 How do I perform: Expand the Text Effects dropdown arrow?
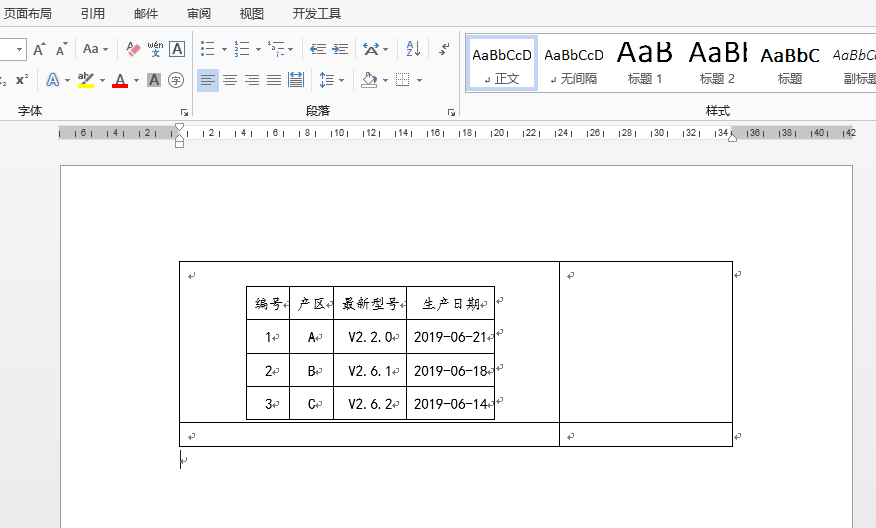pyautogui.click(x=67, y=80)
